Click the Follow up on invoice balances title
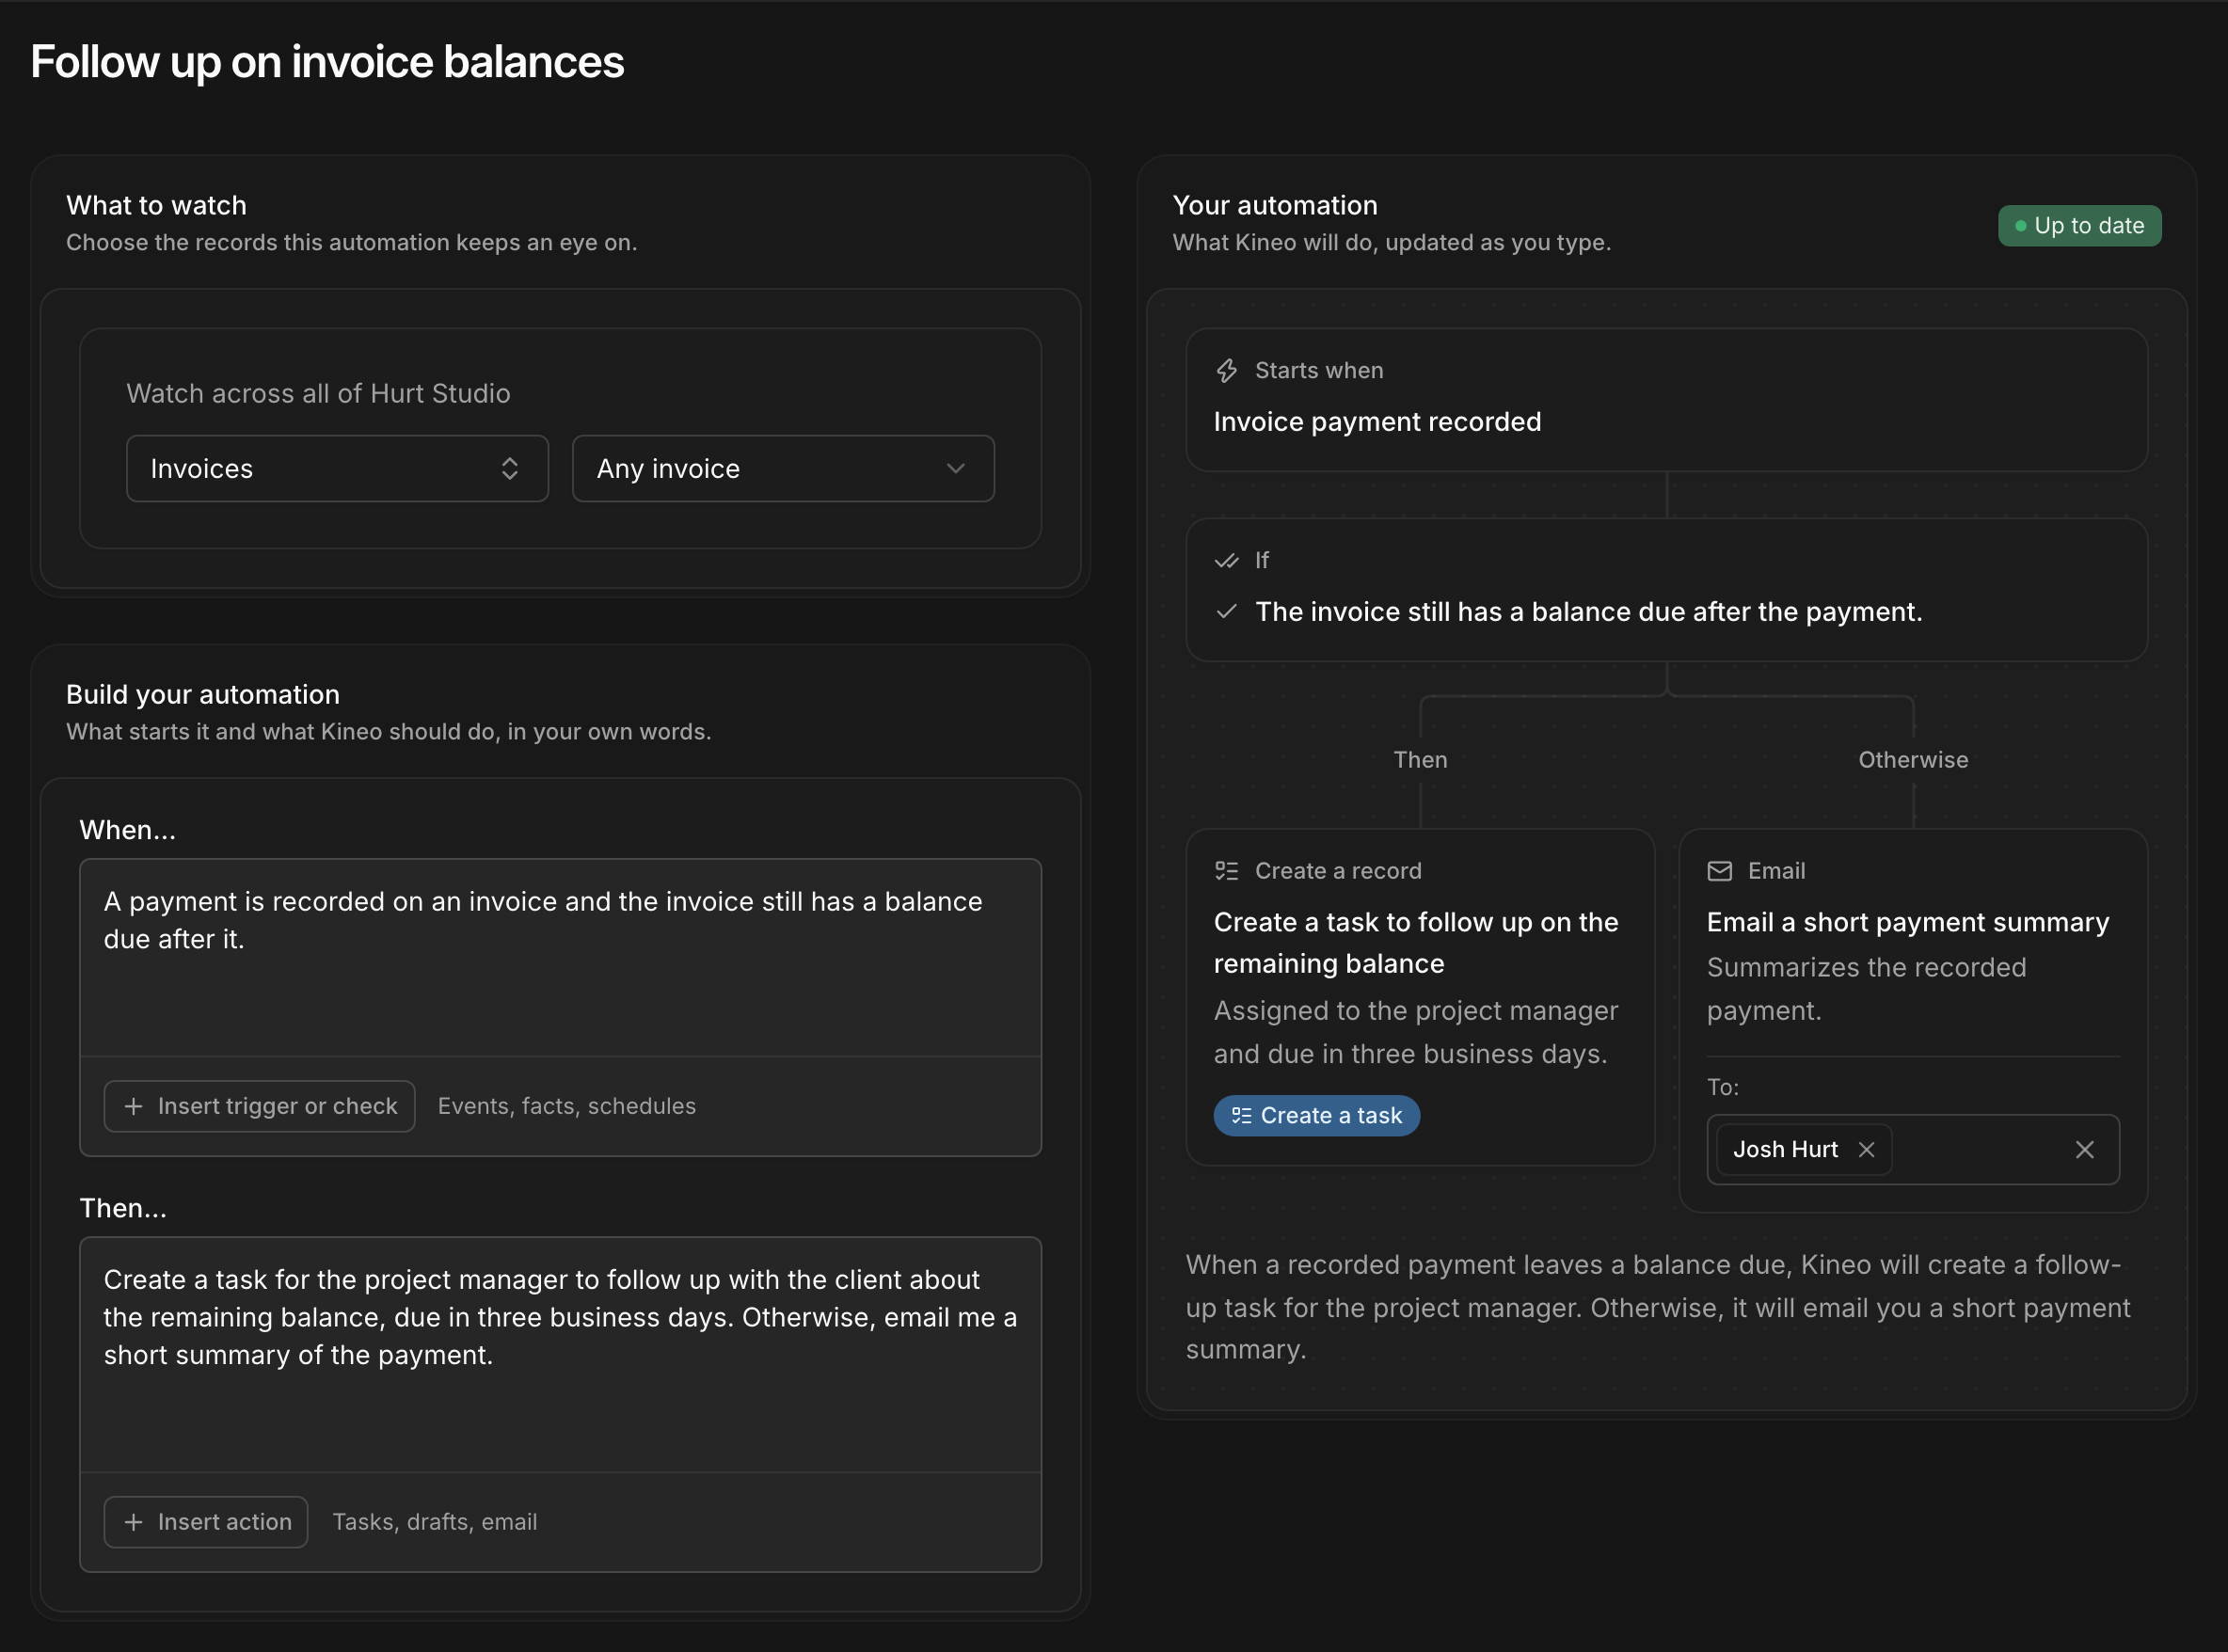The width and height of the screenshot is (2228, 1652). tap(327, 62)
